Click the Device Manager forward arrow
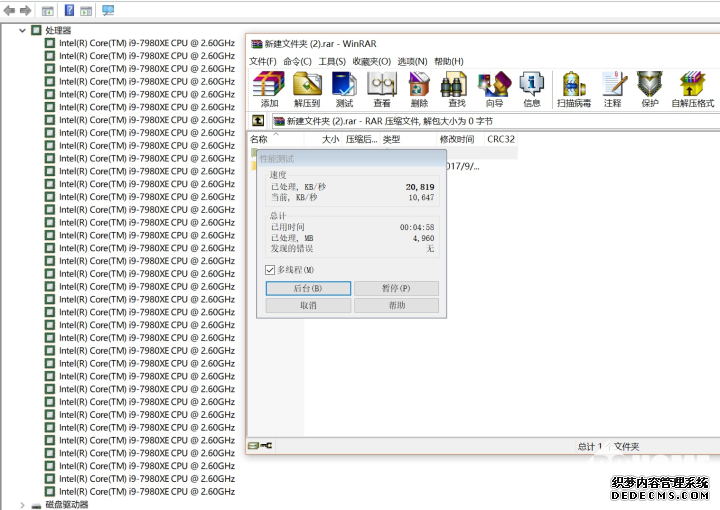720x510 pixels. (26, 10)
